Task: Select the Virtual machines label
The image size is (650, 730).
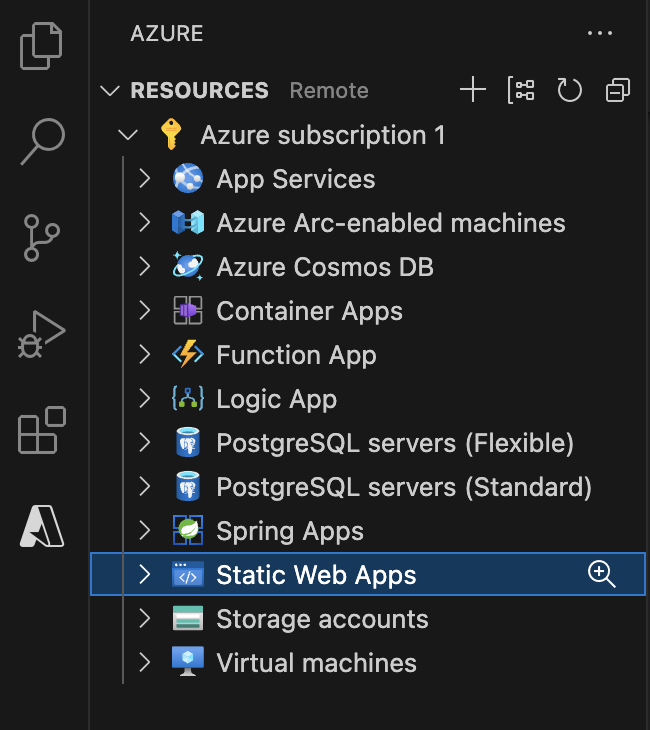Action: 316,663
